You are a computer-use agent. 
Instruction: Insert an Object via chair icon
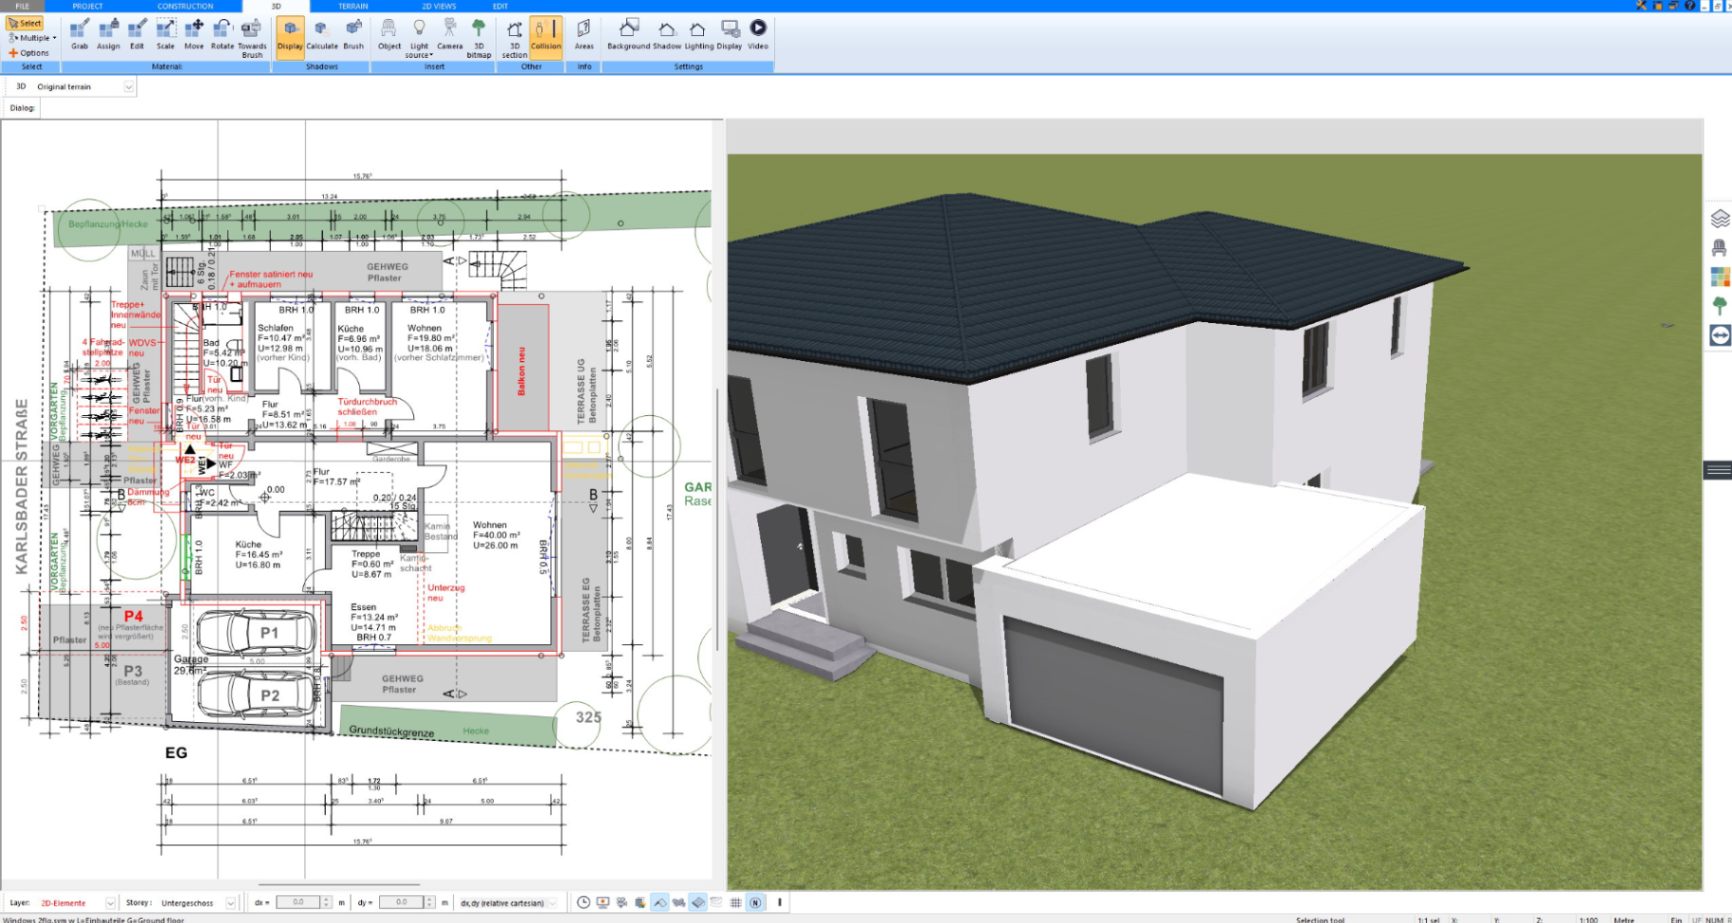(x=389, y=34)
